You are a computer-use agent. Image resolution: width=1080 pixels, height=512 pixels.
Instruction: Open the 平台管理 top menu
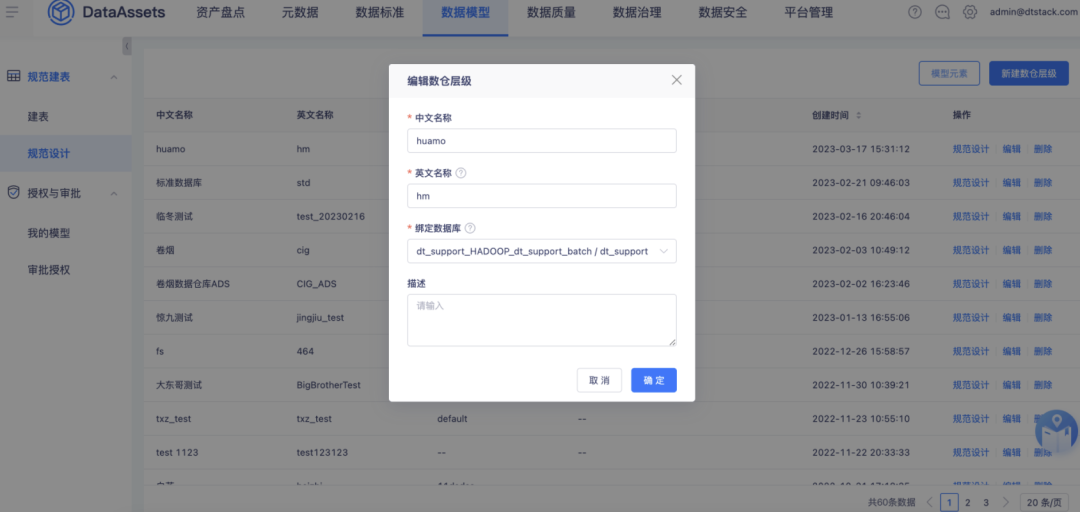coord(809,12)
